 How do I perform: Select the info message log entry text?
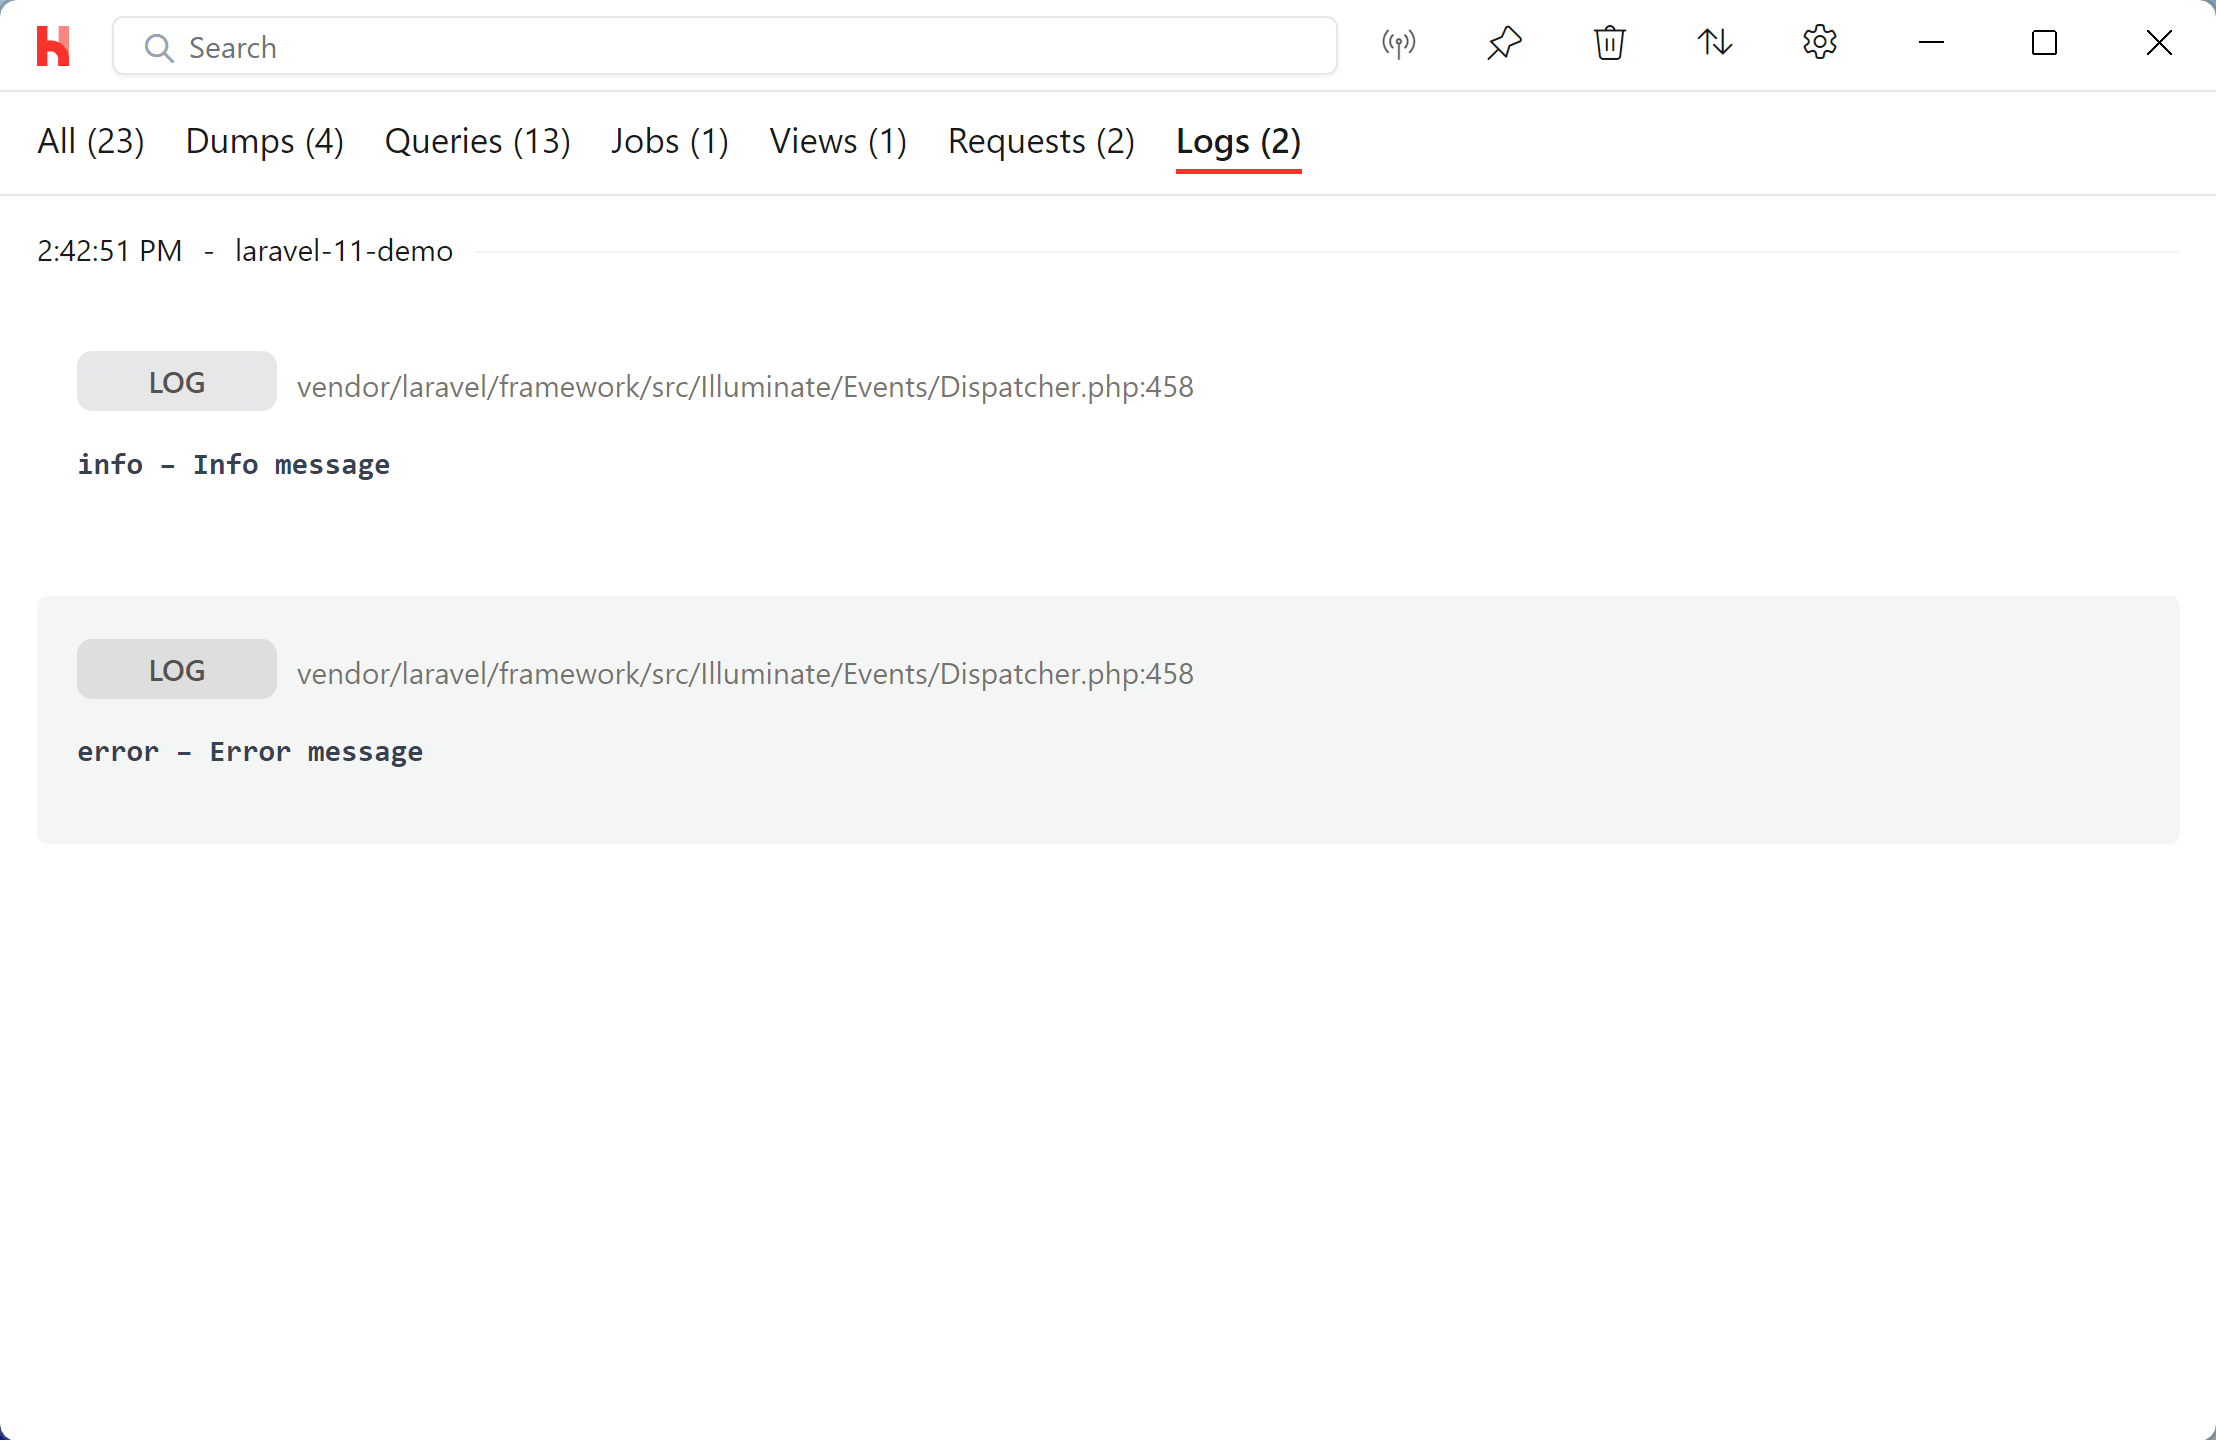(234, 465)
